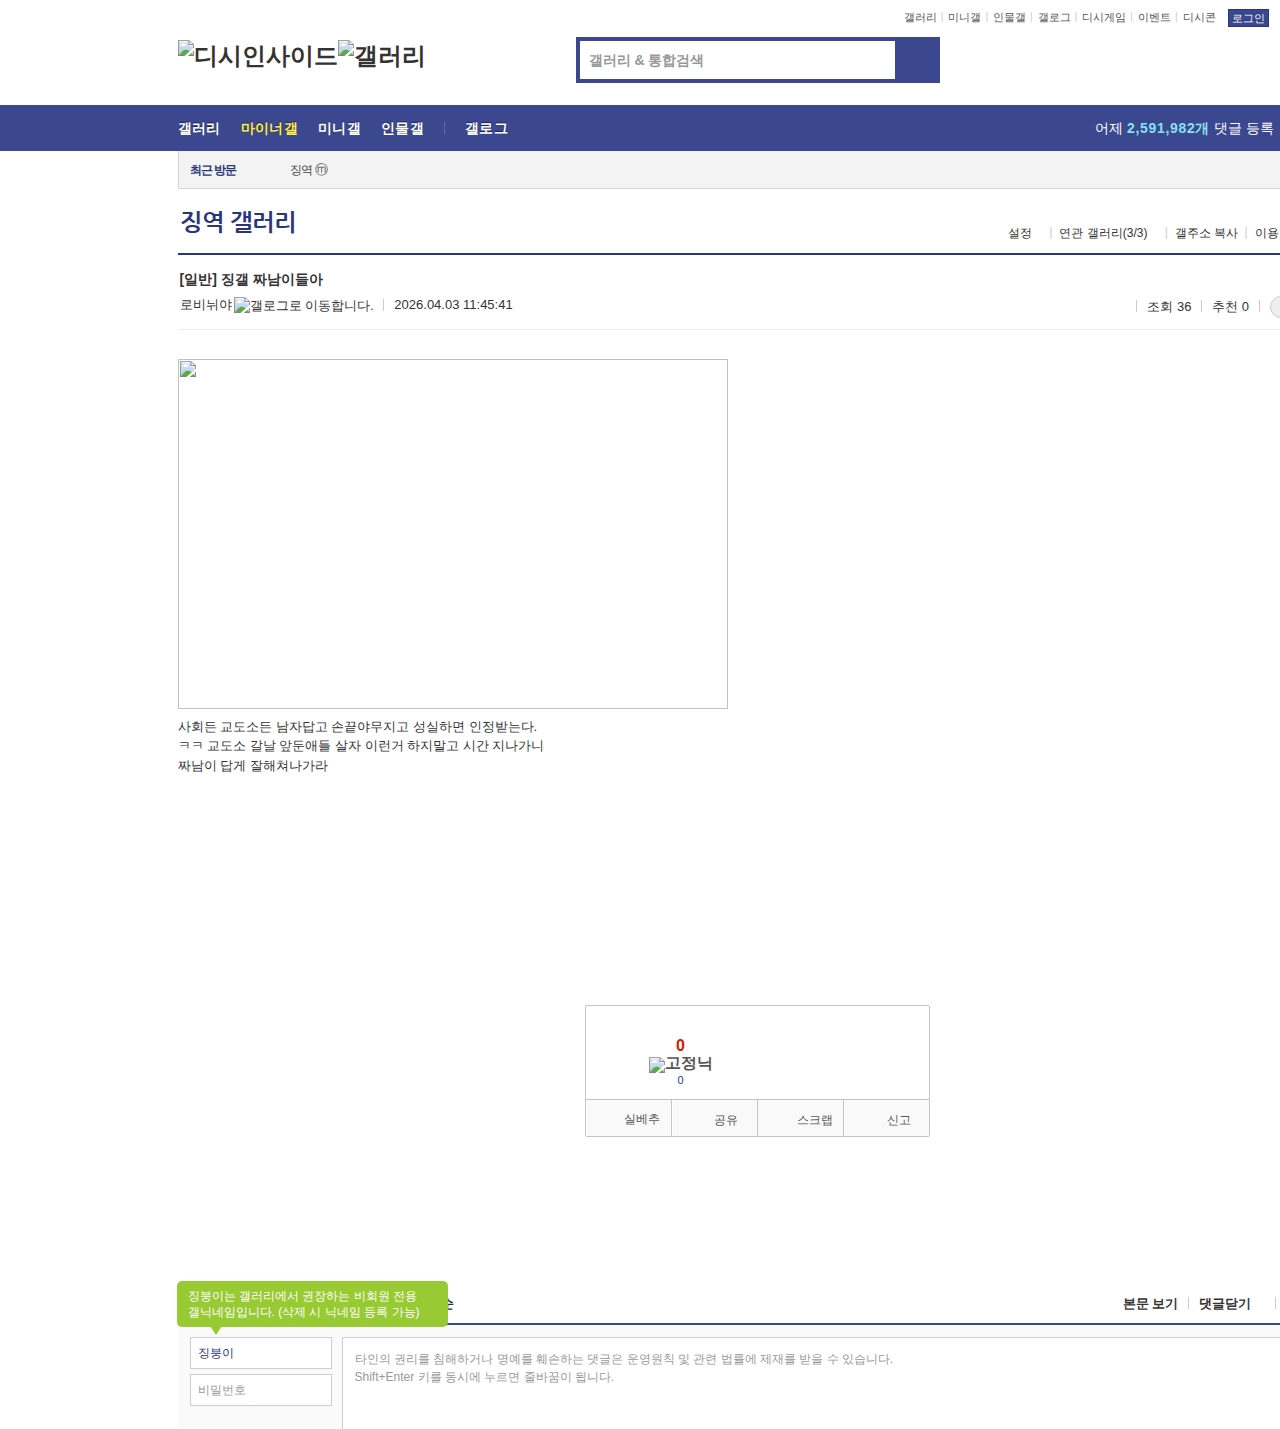The width and height of the screenshot is (1280, 1429).
Task: Click the 실베추 button
Action: point(641,1119)
